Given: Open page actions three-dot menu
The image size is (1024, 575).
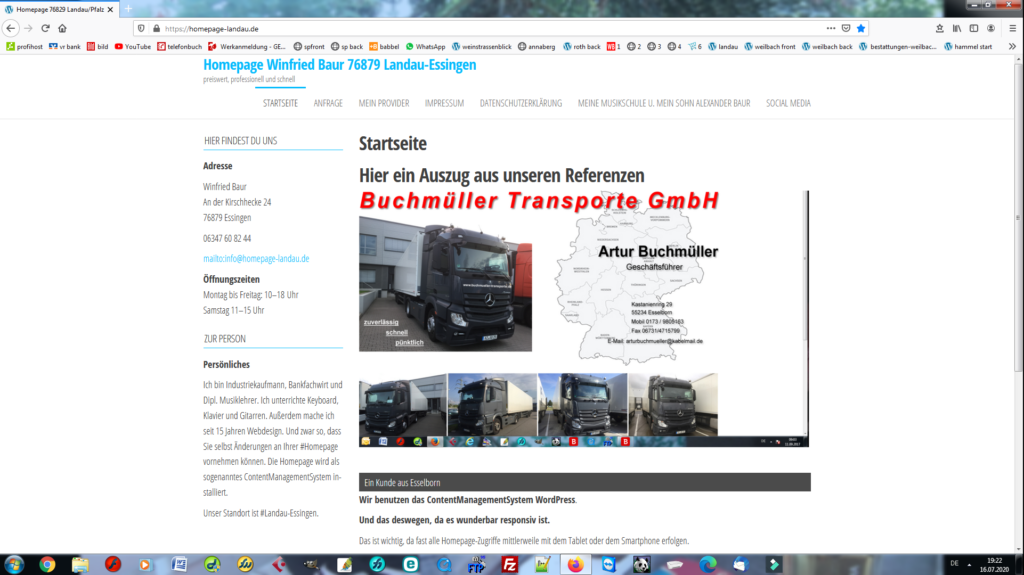Looking at the screenshot, I should point(831,28).
